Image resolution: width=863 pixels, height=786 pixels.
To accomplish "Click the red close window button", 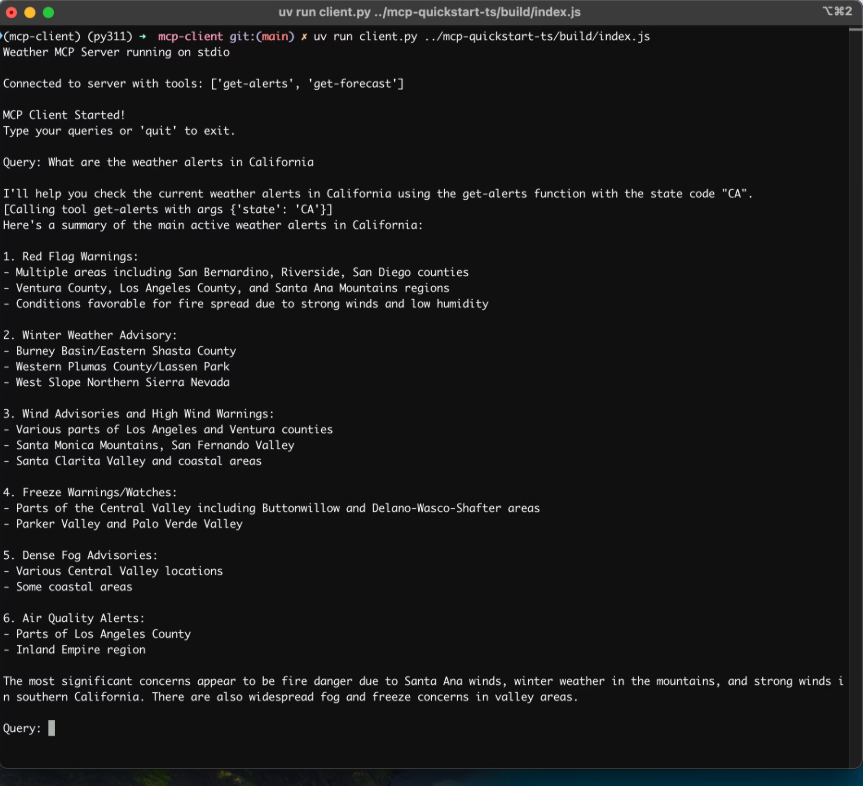I will [12, 12].
